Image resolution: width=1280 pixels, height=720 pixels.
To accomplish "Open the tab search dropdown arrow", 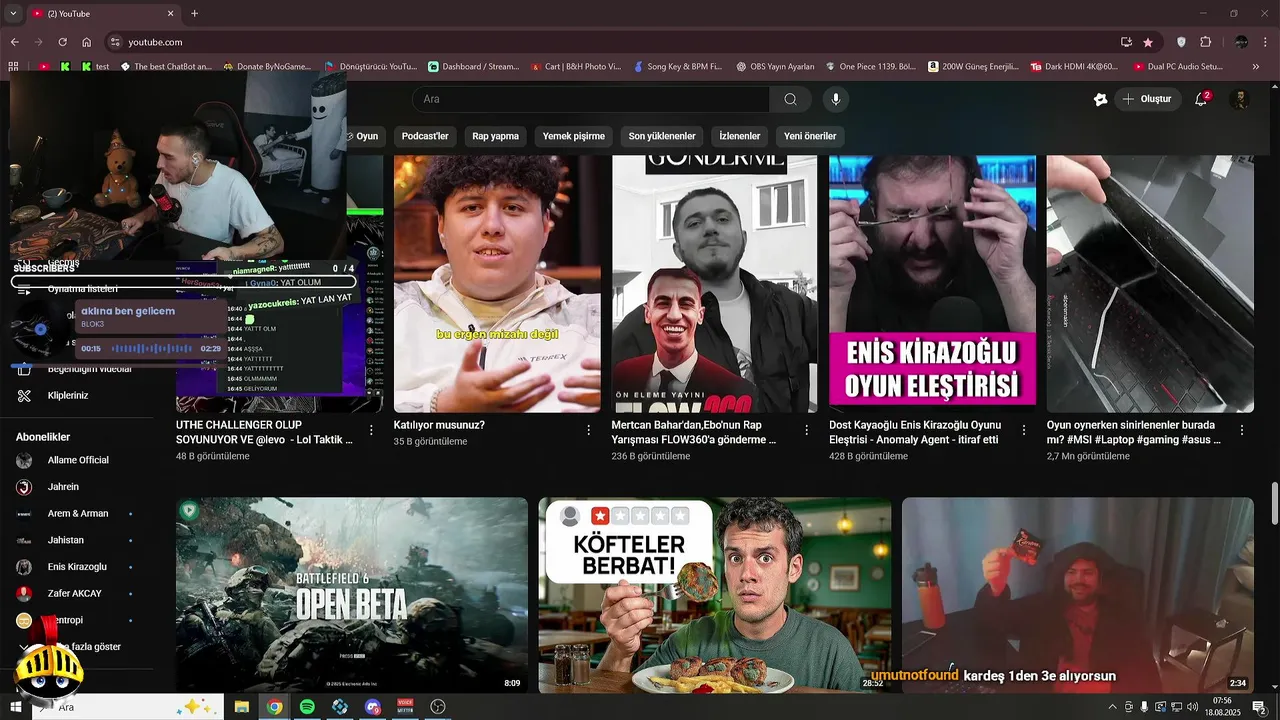I will click(13, 13).
